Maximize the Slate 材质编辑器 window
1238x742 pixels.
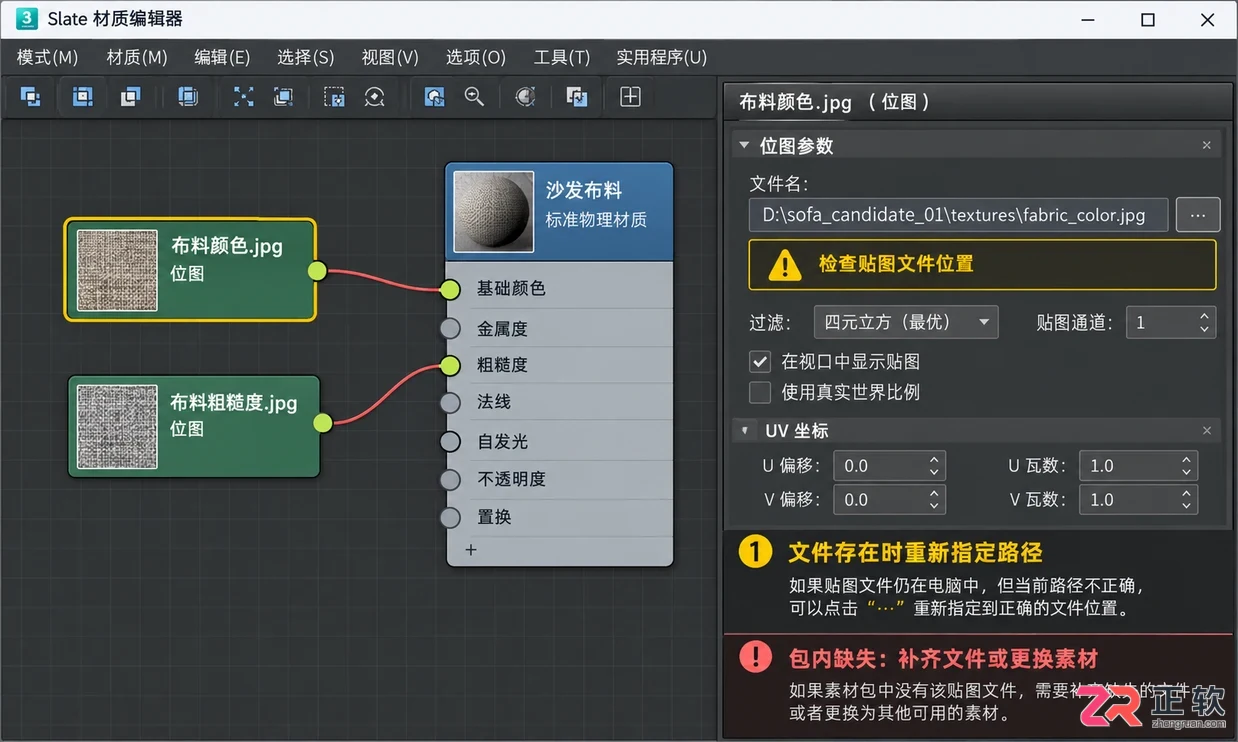(1148, 20)
